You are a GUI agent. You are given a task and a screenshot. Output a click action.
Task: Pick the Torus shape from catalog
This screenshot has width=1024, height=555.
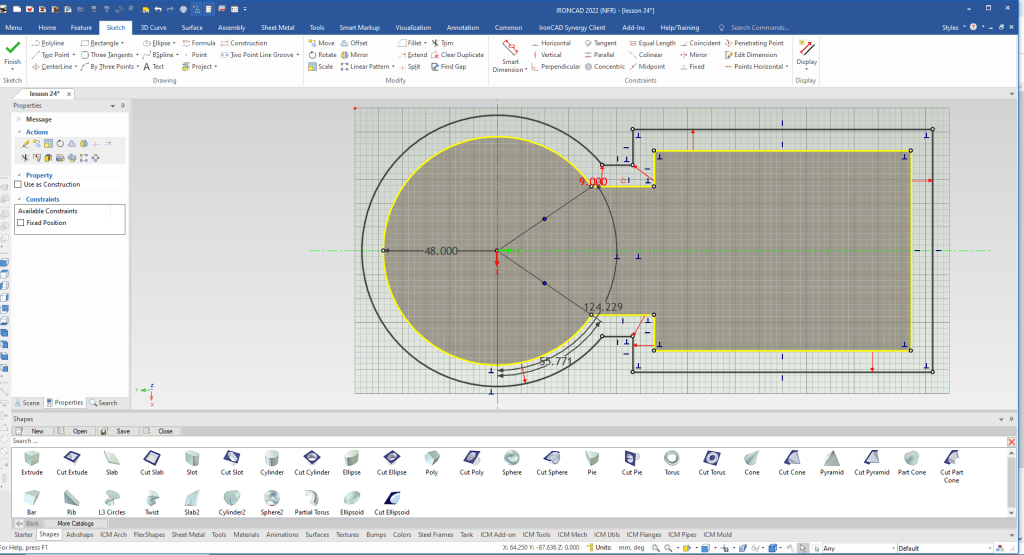pos(671,459)
